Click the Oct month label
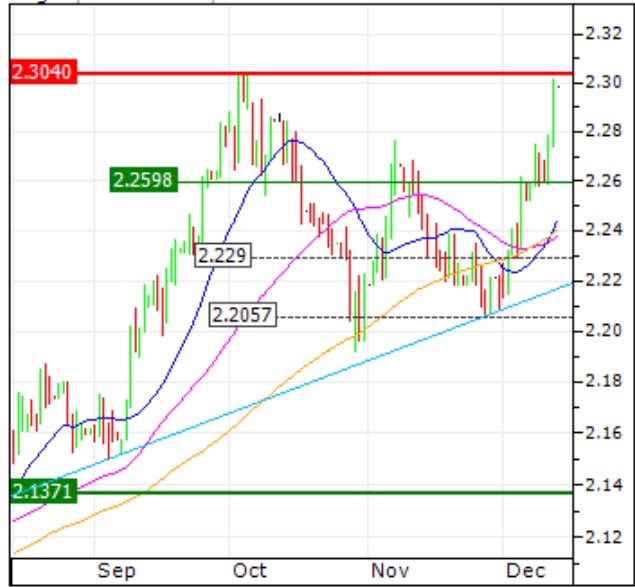Viewport: 635px width, 587px height. point(250,571)
